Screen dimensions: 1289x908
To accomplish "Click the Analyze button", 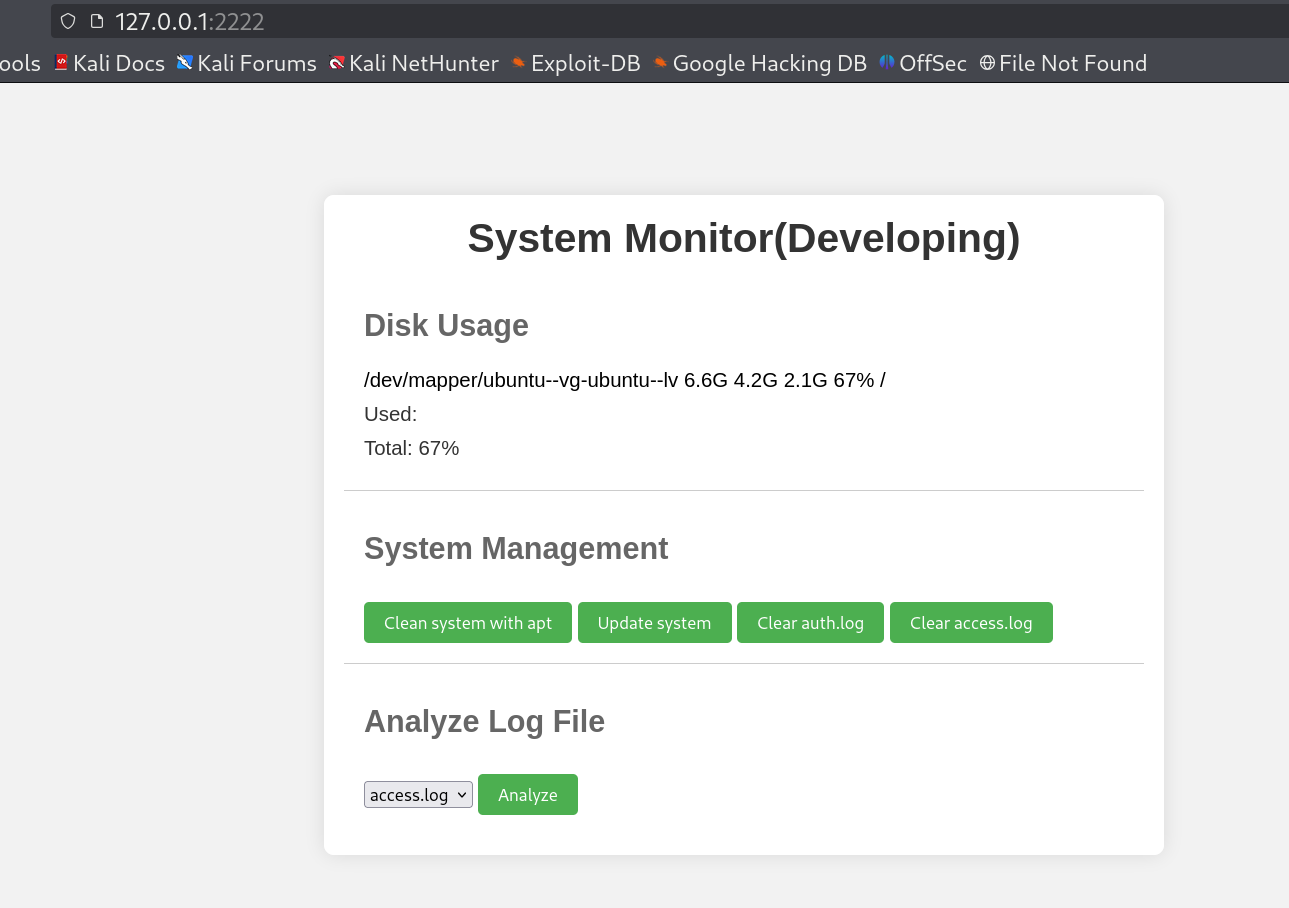I will (x=528, y=795).
